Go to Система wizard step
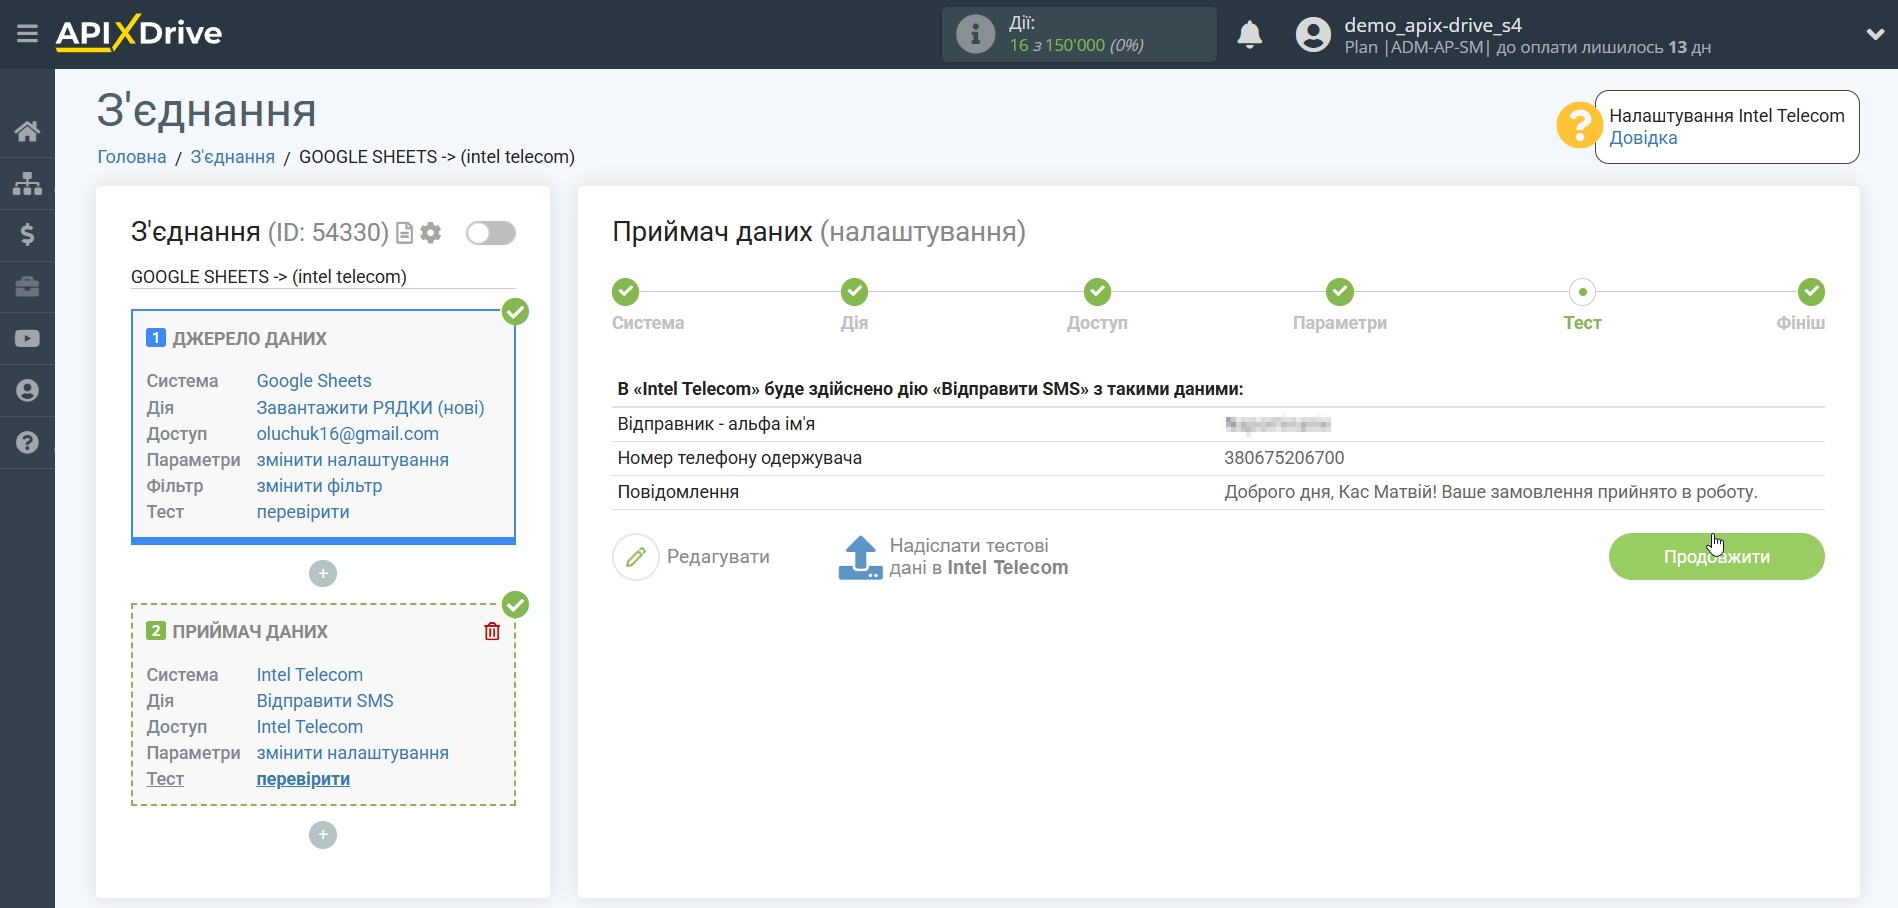The image size is (1898, 908). 626,292
